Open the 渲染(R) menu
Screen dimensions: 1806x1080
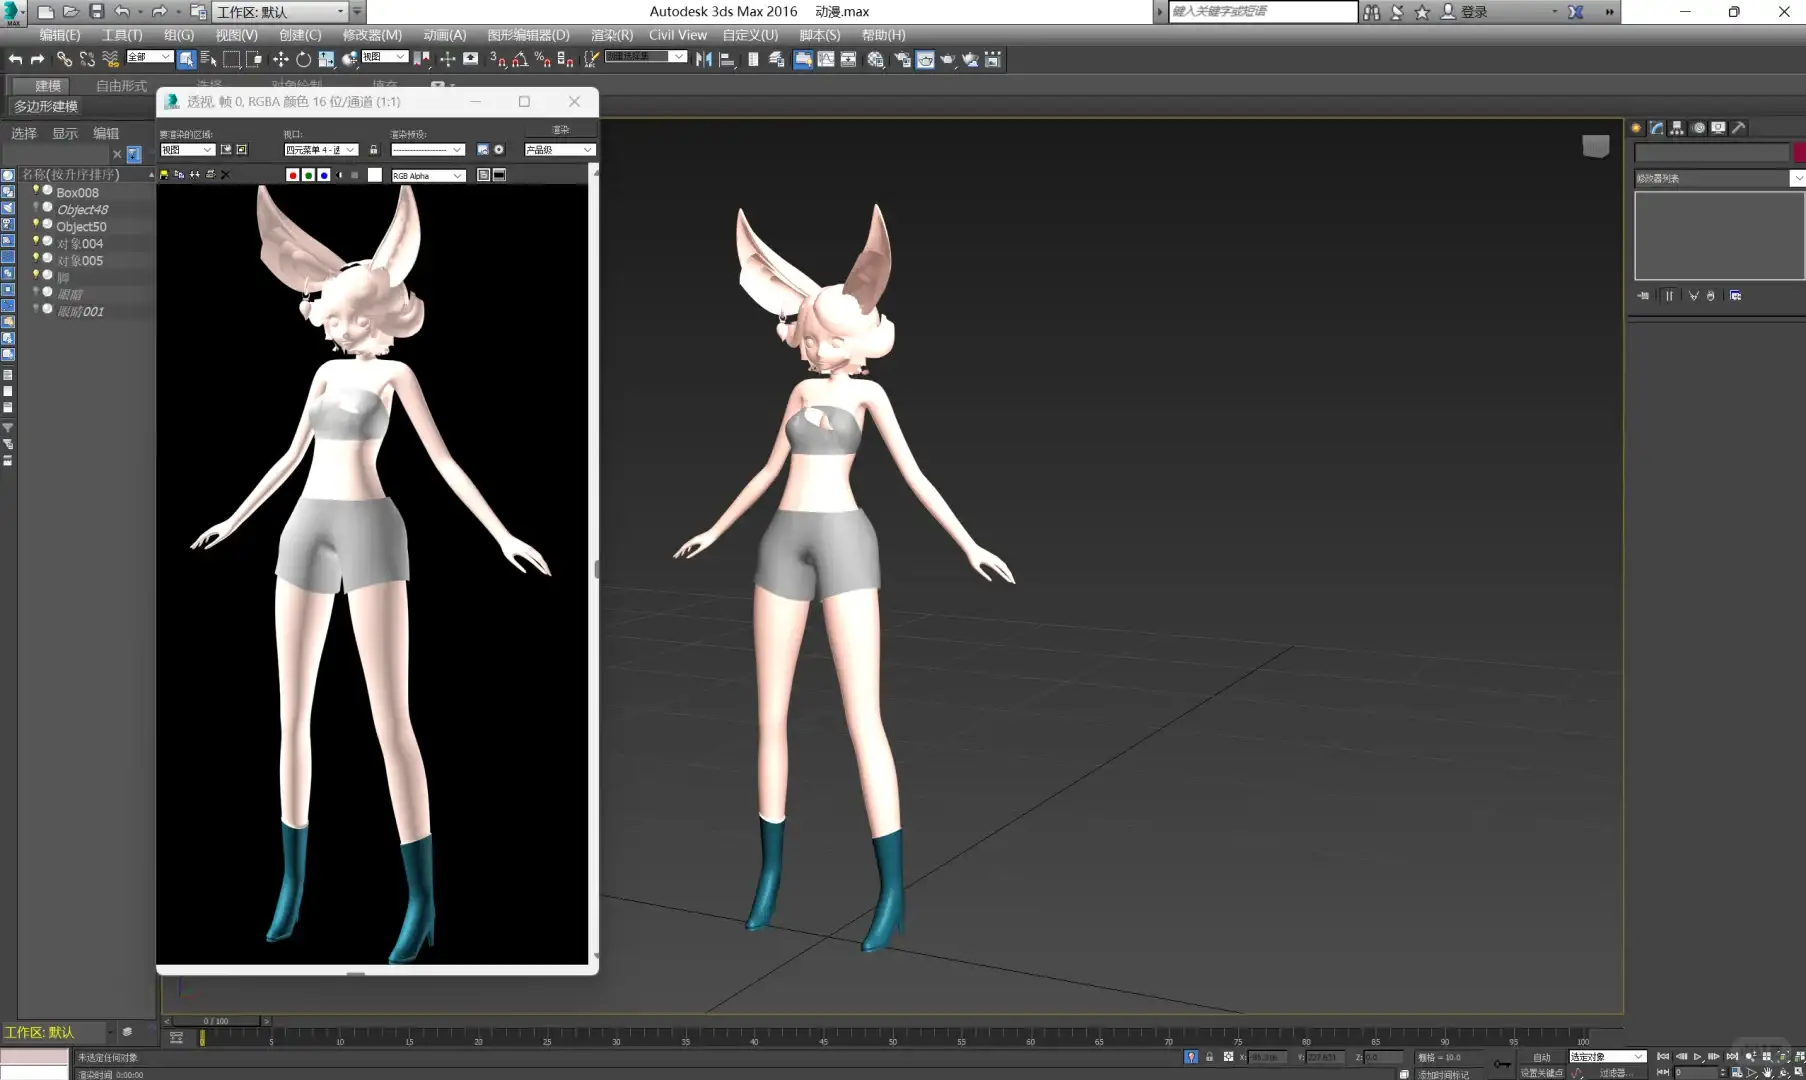coord(611,35)
